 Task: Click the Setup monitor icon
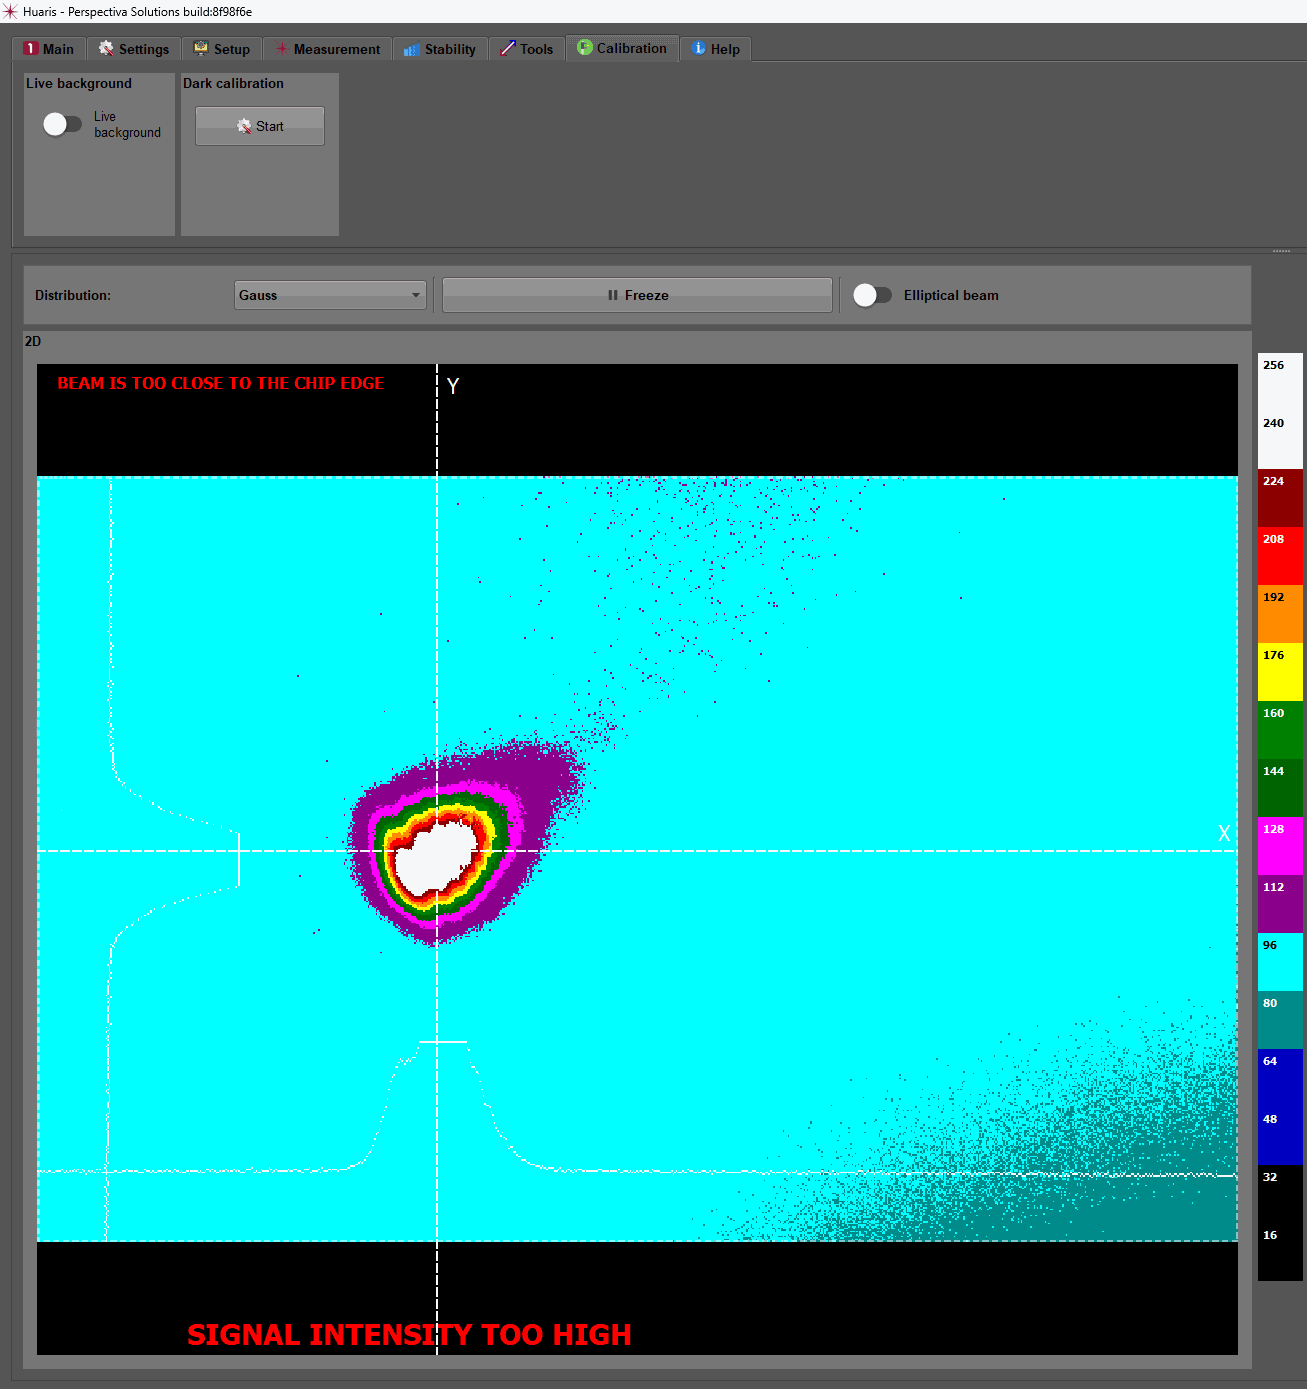point(202,48)
